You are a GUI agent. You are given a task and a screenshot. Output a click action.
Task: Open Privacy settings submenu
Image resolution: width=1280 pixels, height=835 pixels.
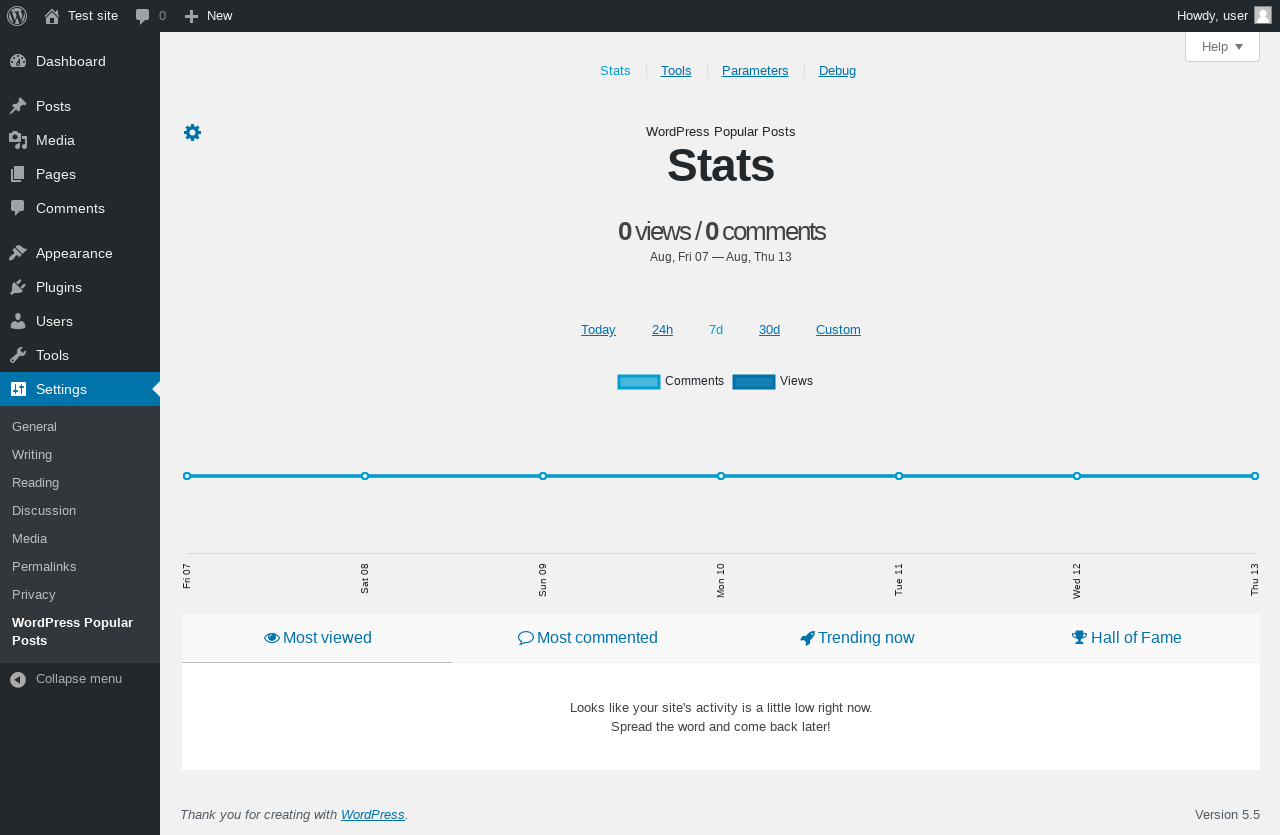[x=80, y=595]
